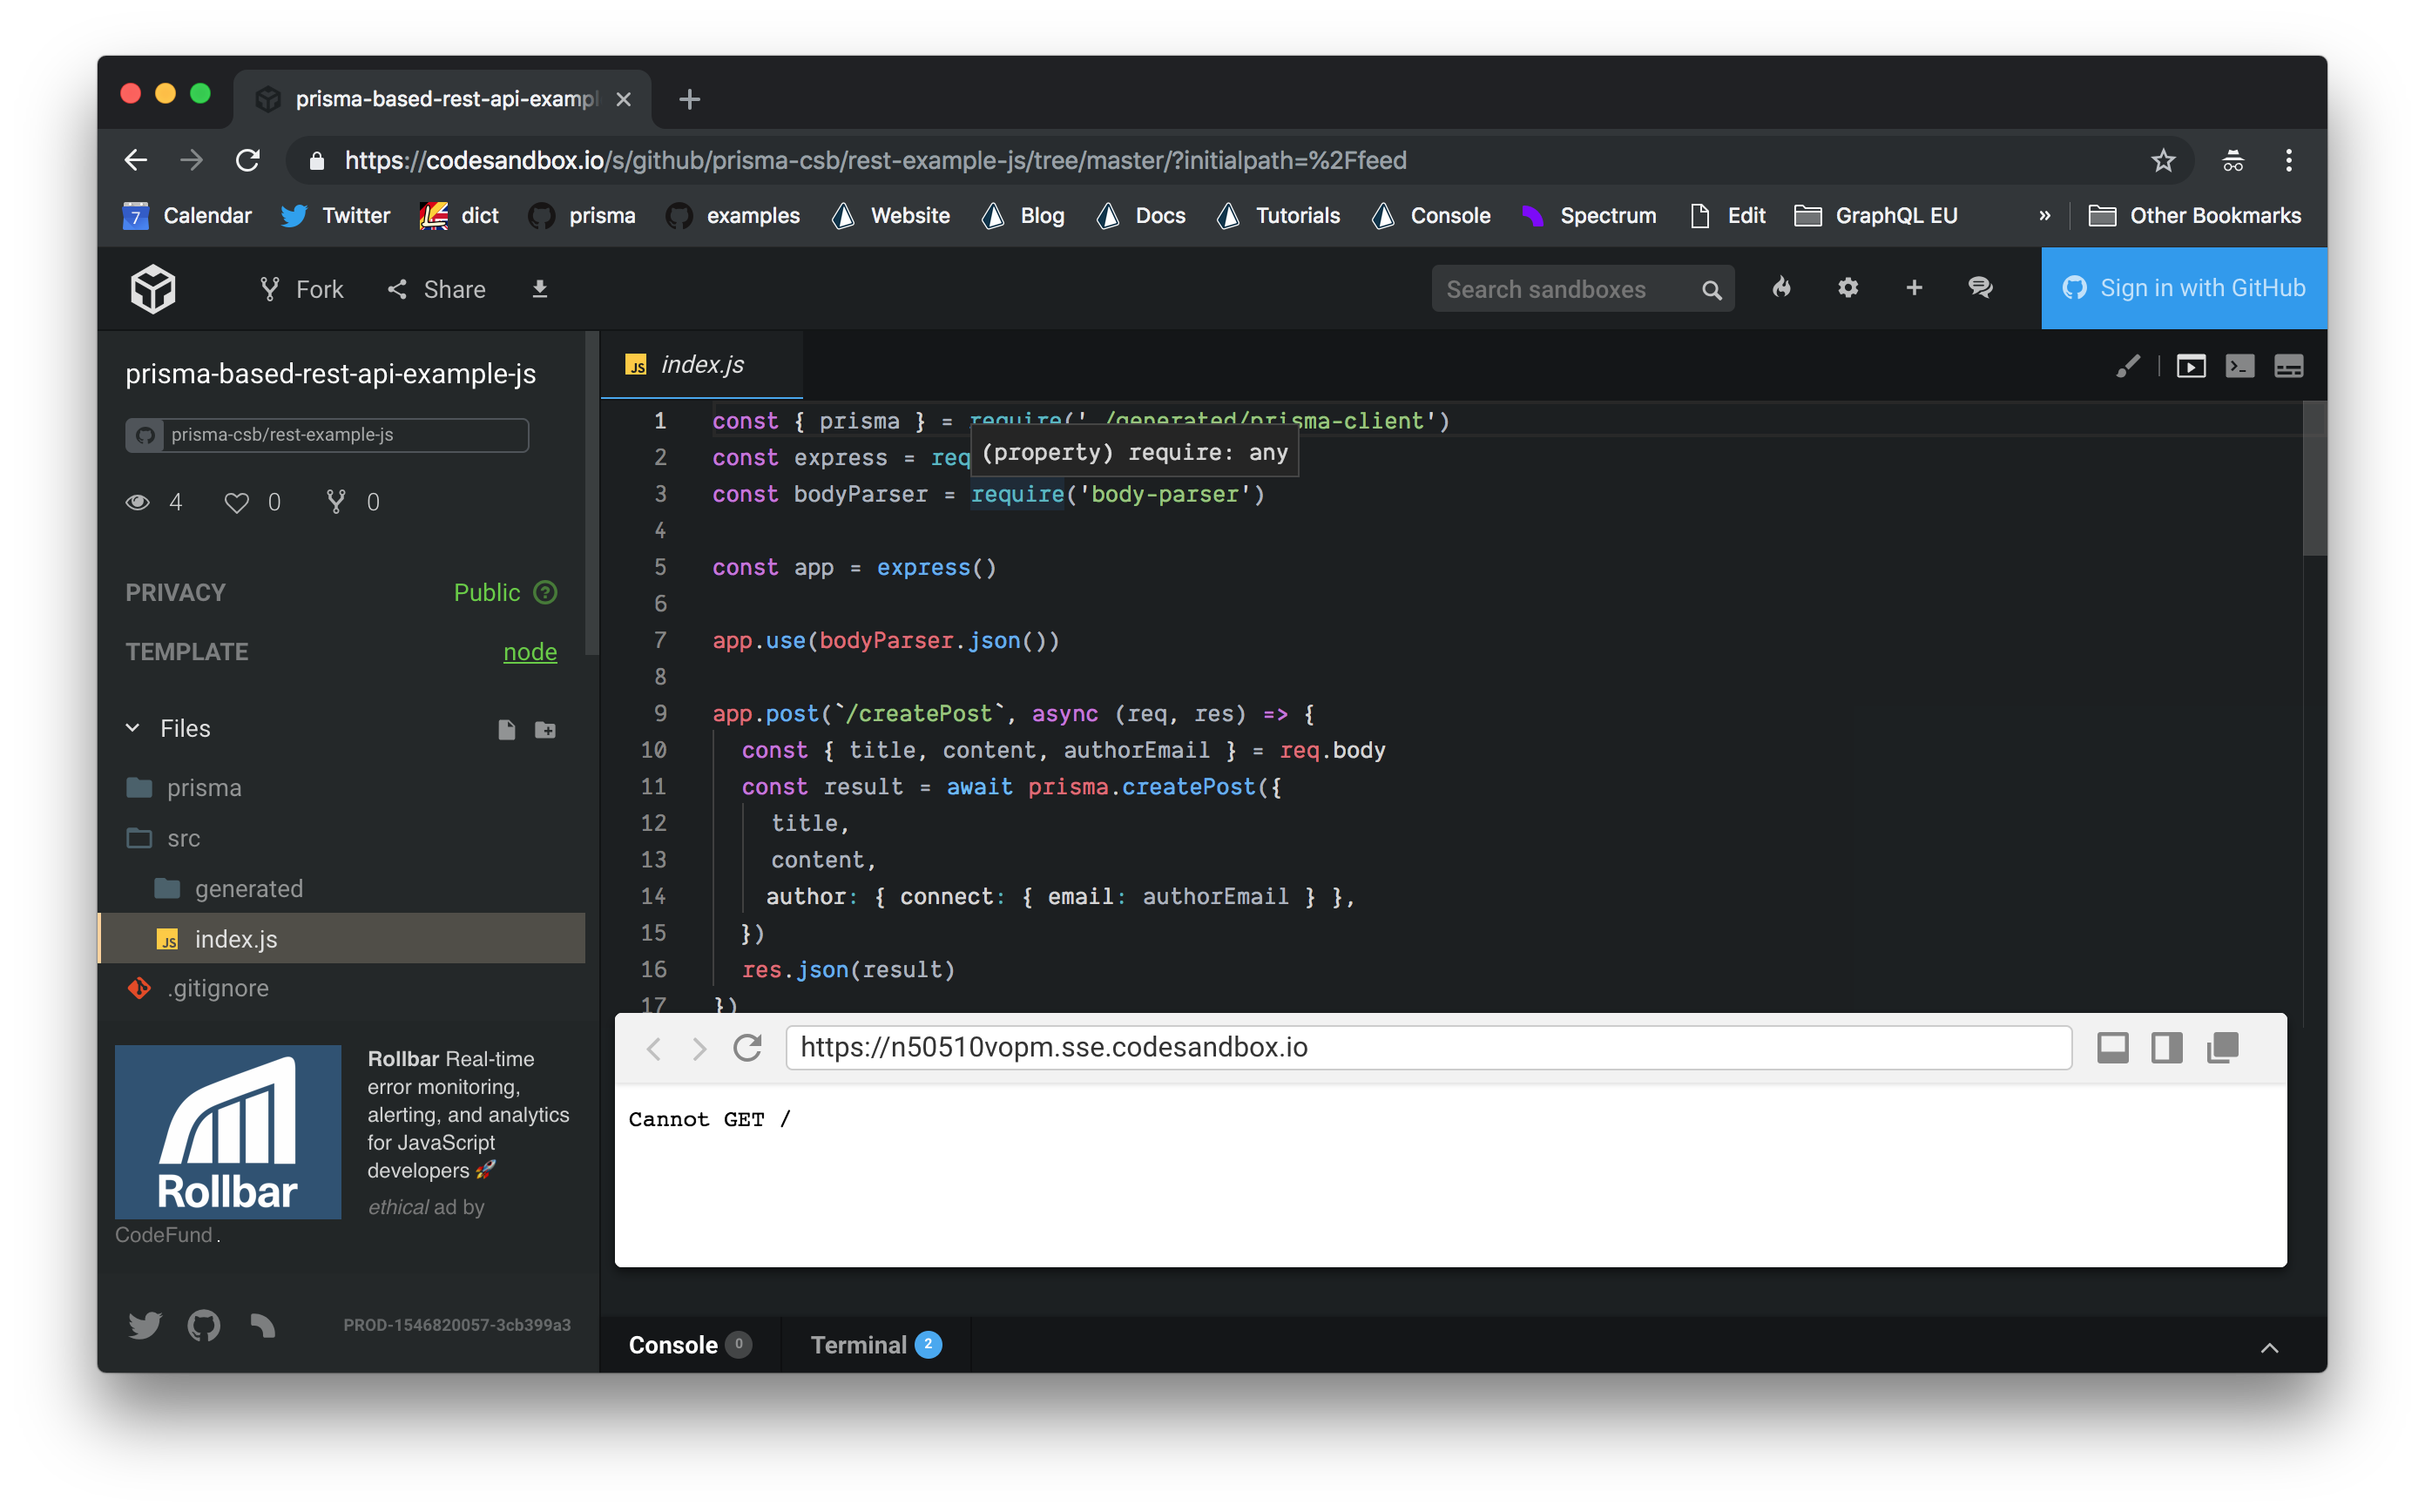The image size is (2425, 1512).
Task: Download the sandbox using the export icon
Action: [x=540, y=289]
